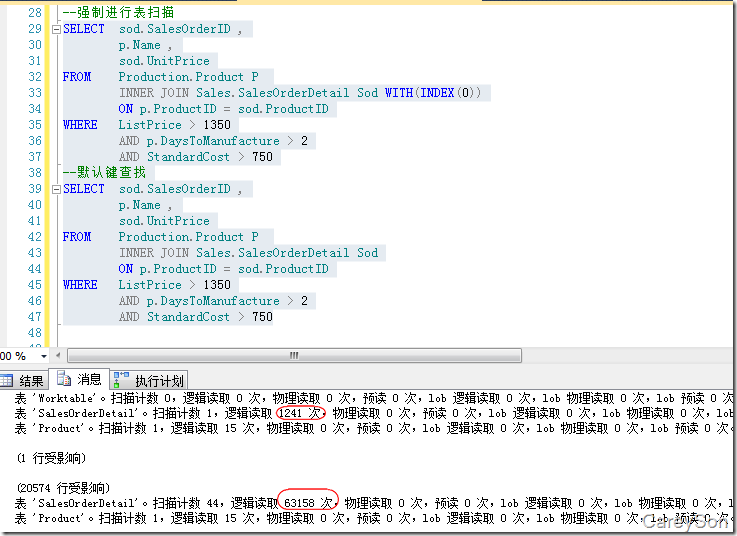Collapse the first SELECT block at line 29

coord(55,29)
